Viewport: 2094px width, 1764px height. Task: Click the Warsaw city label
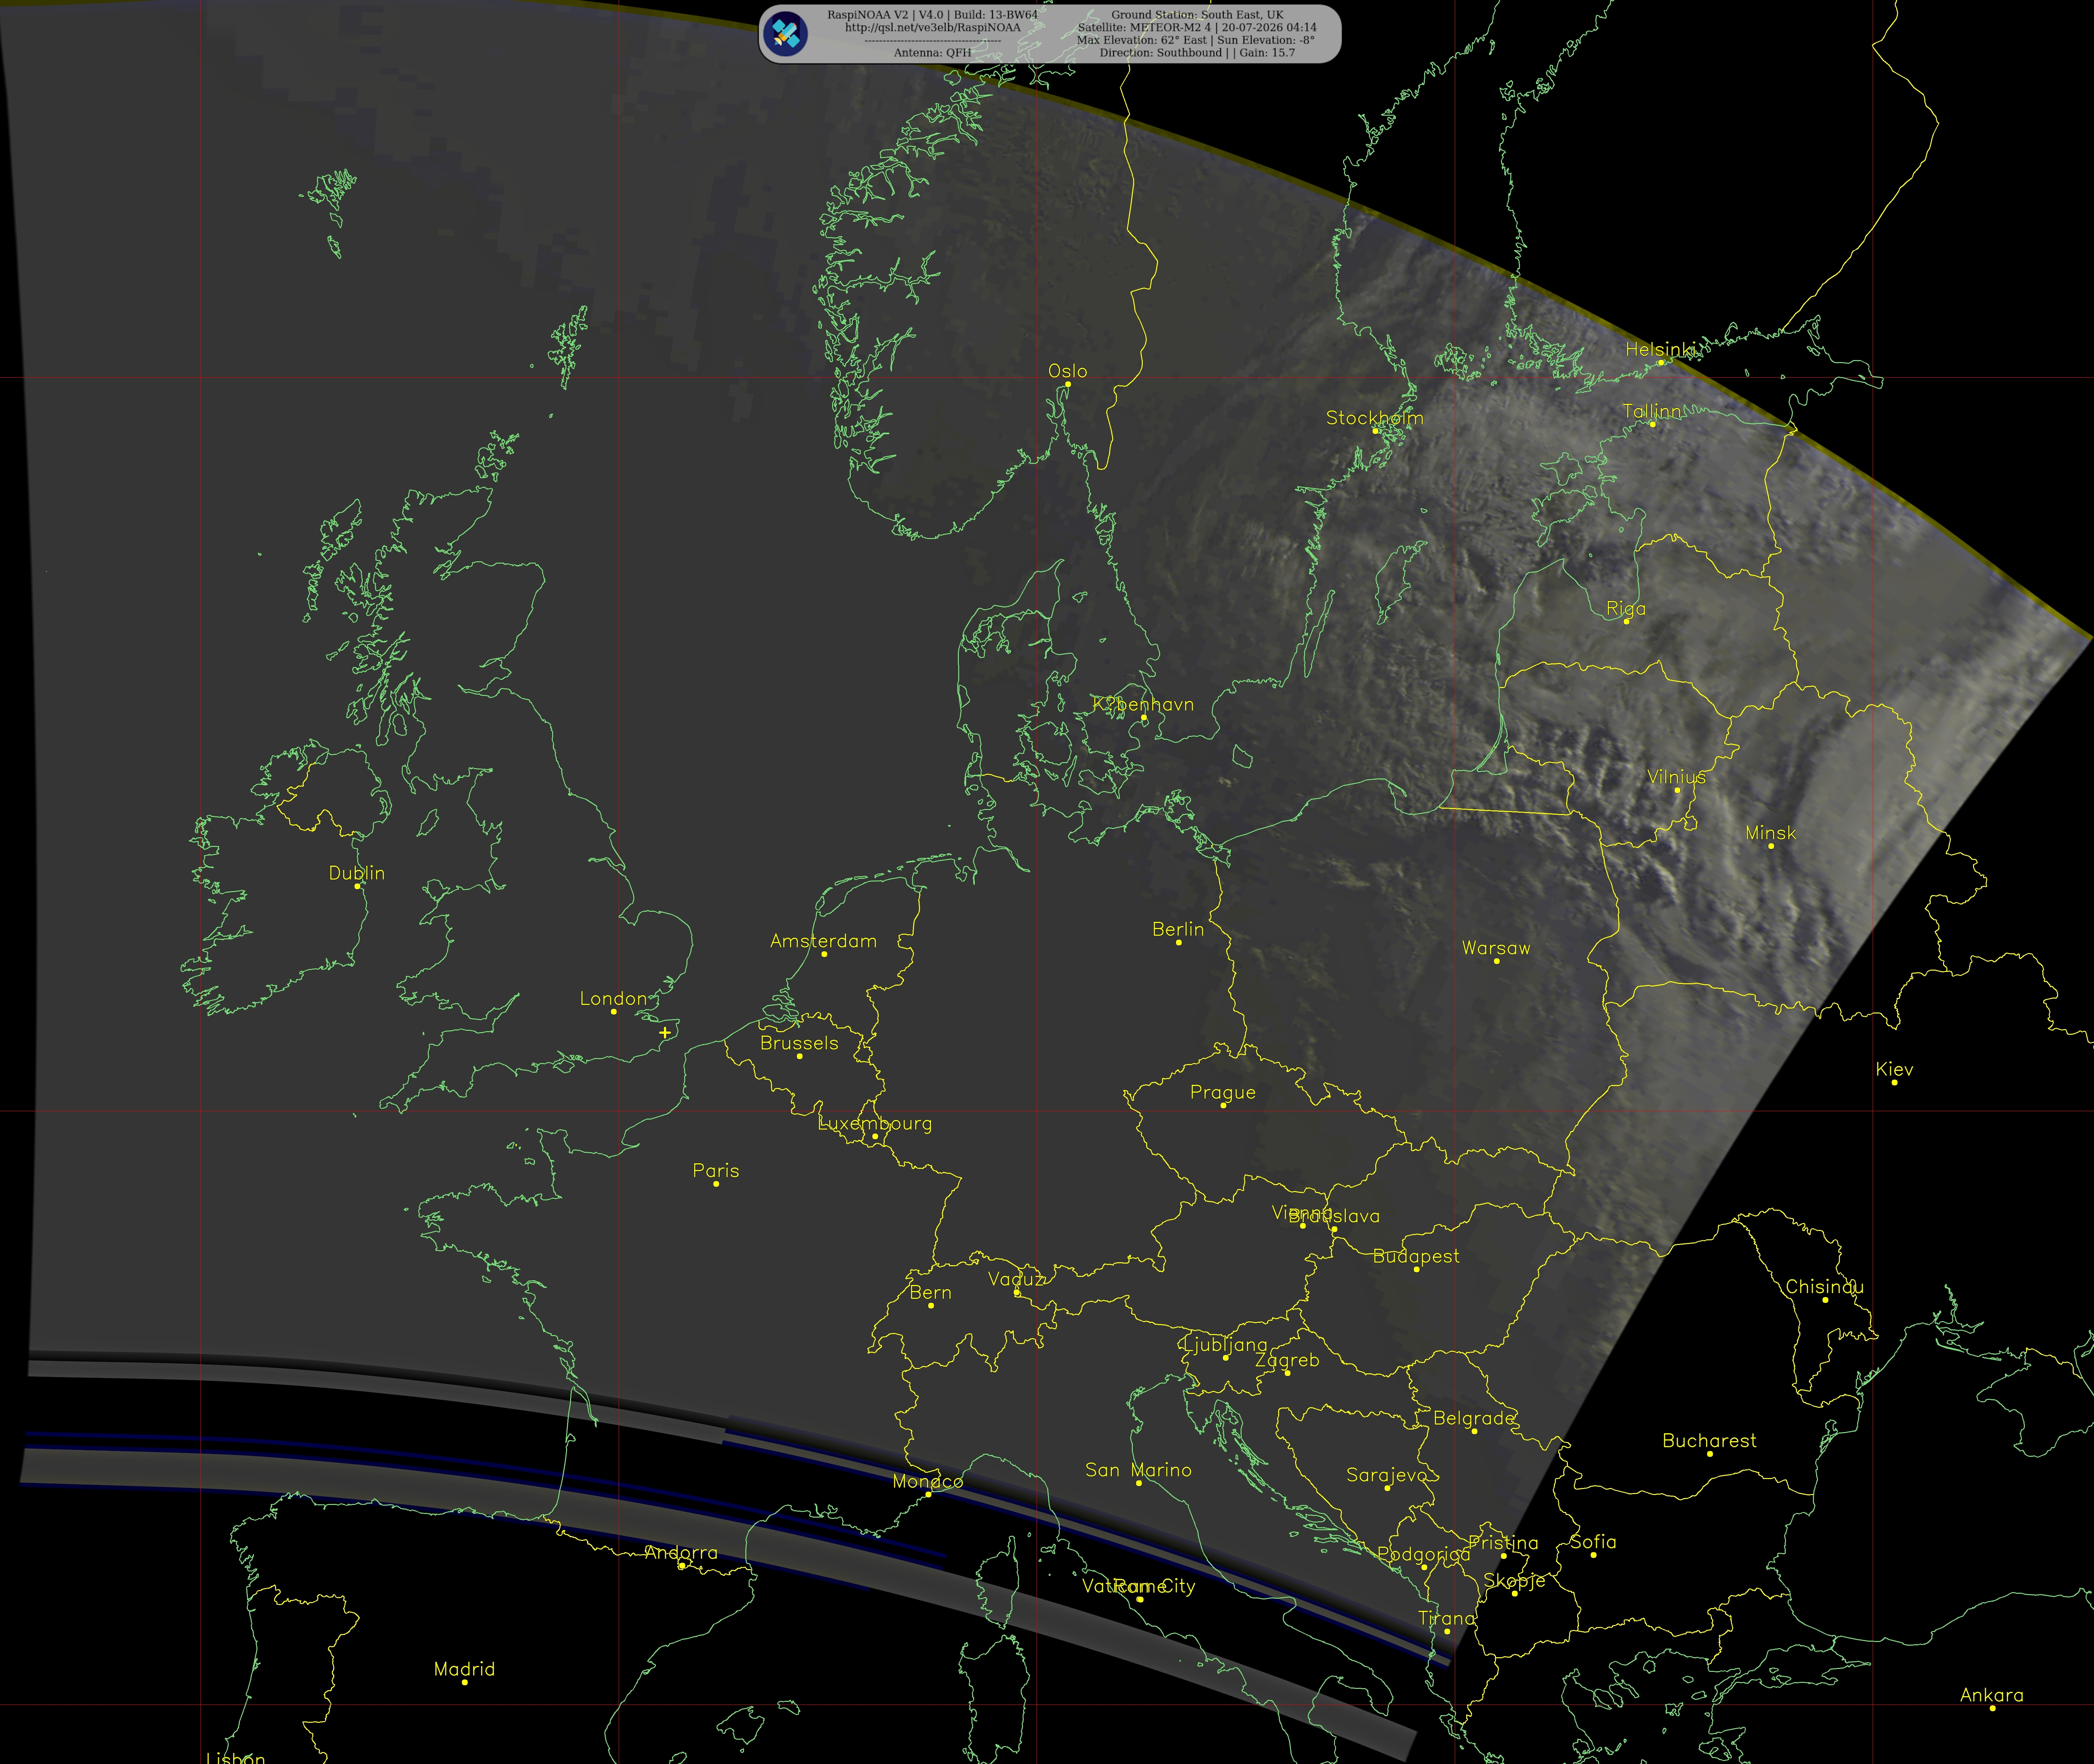pos(1496,948)
